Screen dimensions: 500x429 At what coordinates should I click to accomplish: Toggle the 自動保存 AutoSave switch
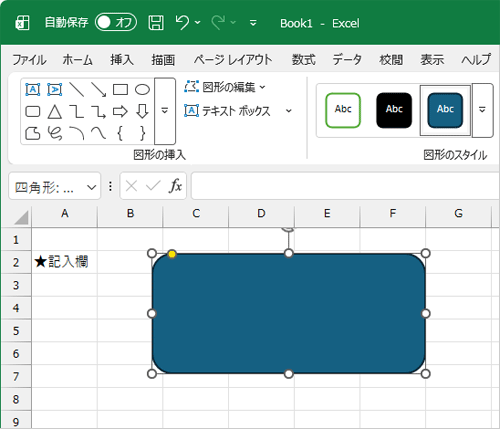116,23
